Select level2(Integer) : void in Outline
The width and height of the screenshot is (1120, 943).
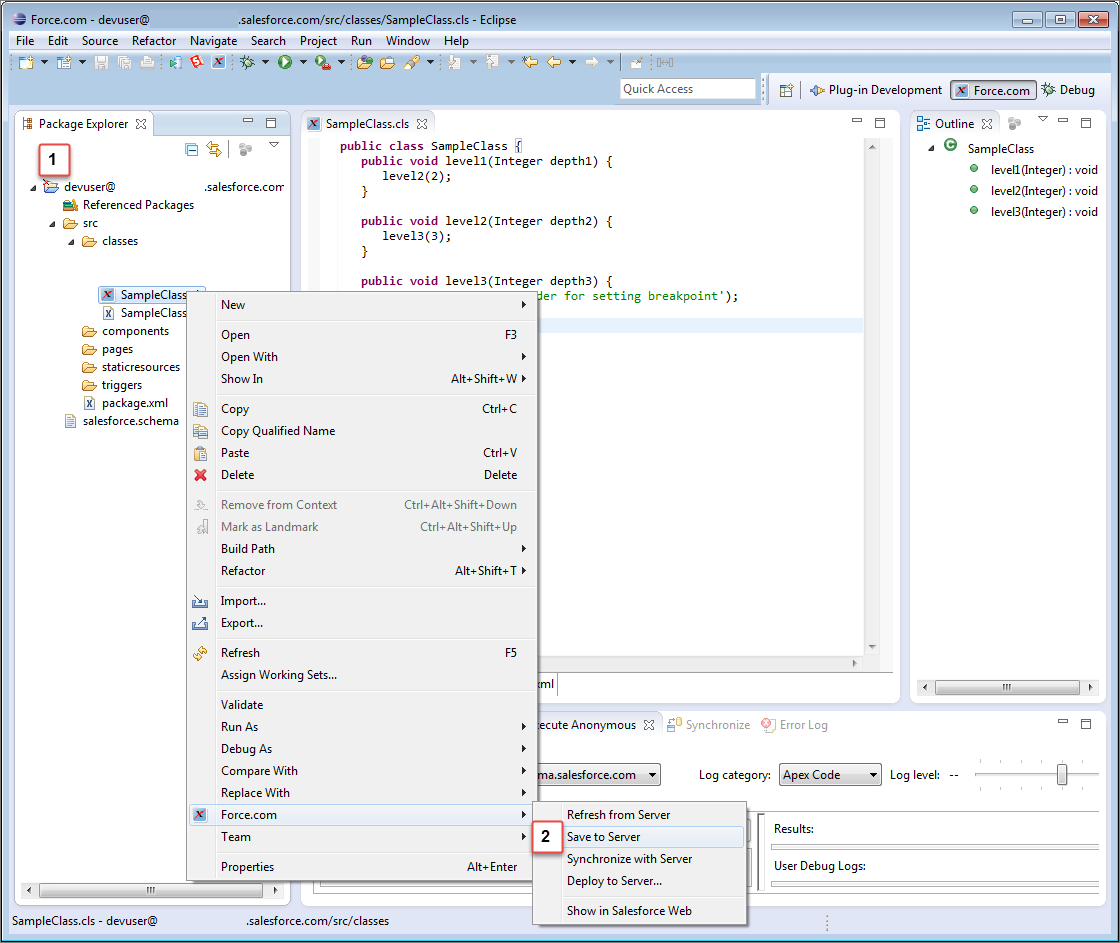pos(1044,191)
